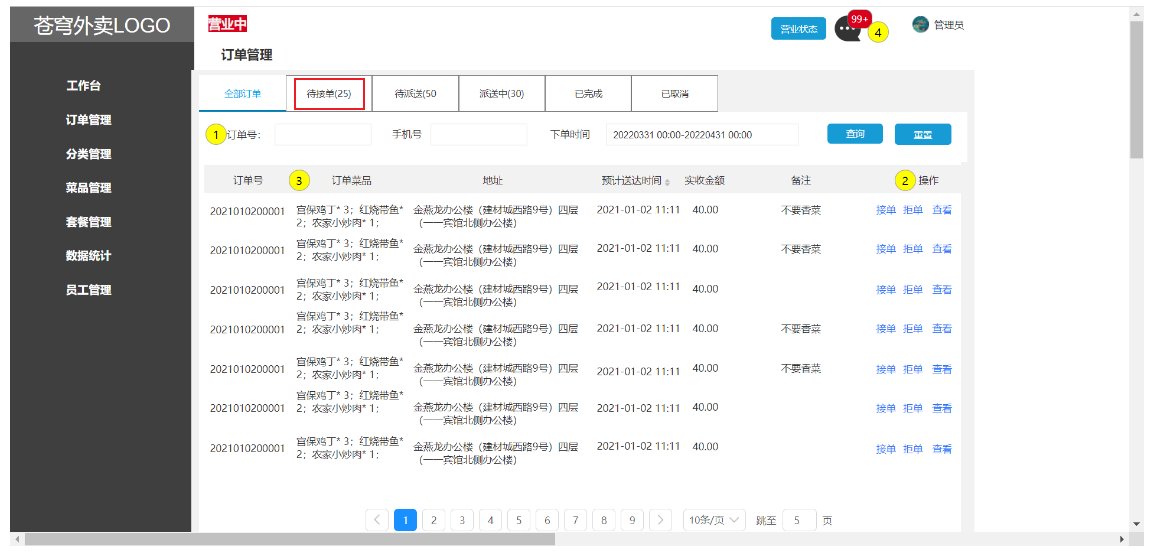The width and height of the screenshot is (1149, 555).
Task: Click the 地址 column header
Action: pos(492,180)
